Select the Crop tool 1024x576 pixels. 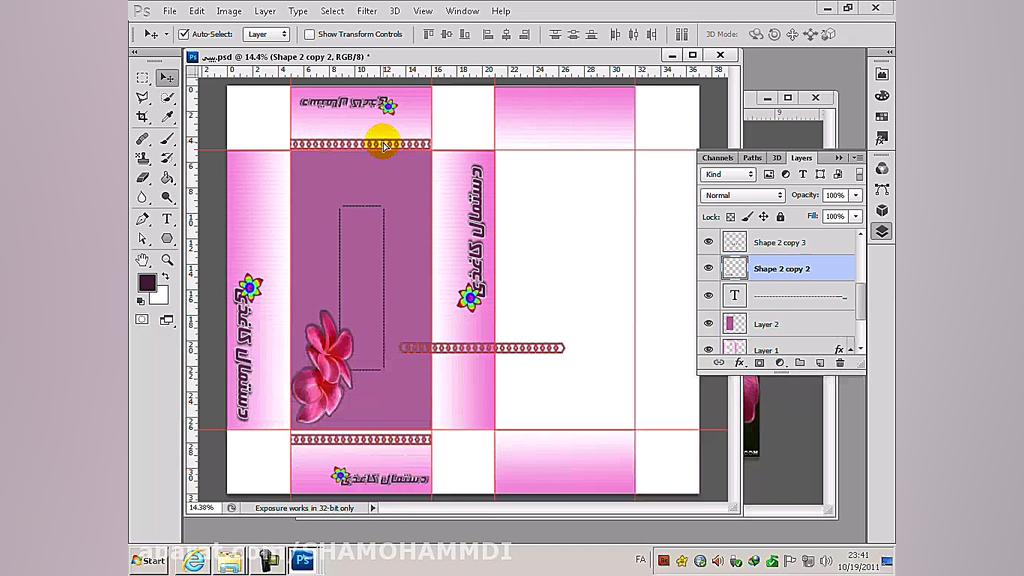tap(143, 117)
